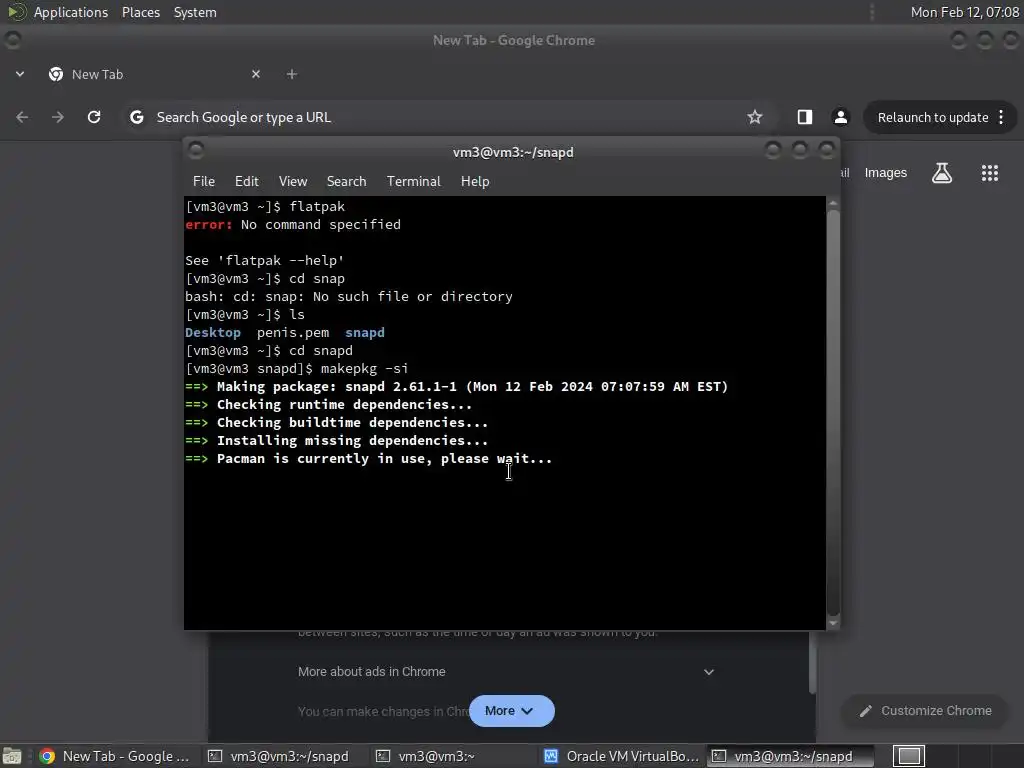Open the Chrome profile icon
This screenshot has height=768, width=1024.
coord(840,117)
